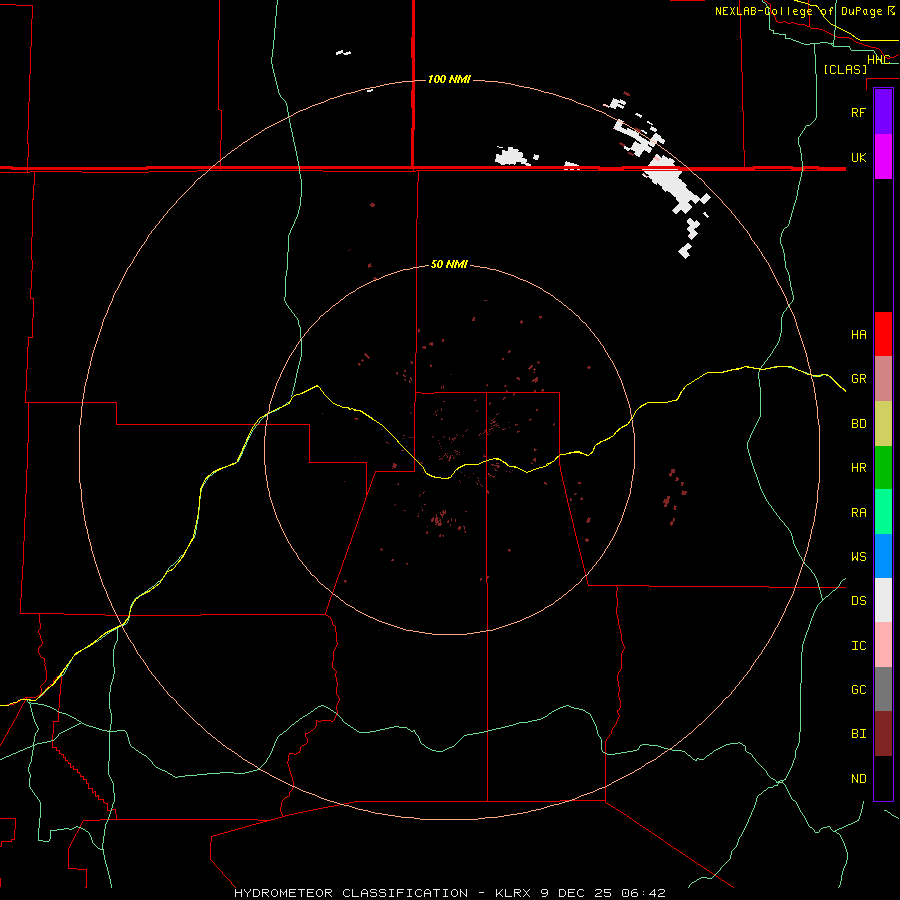Click the UK magenta legend swatch

883,157
